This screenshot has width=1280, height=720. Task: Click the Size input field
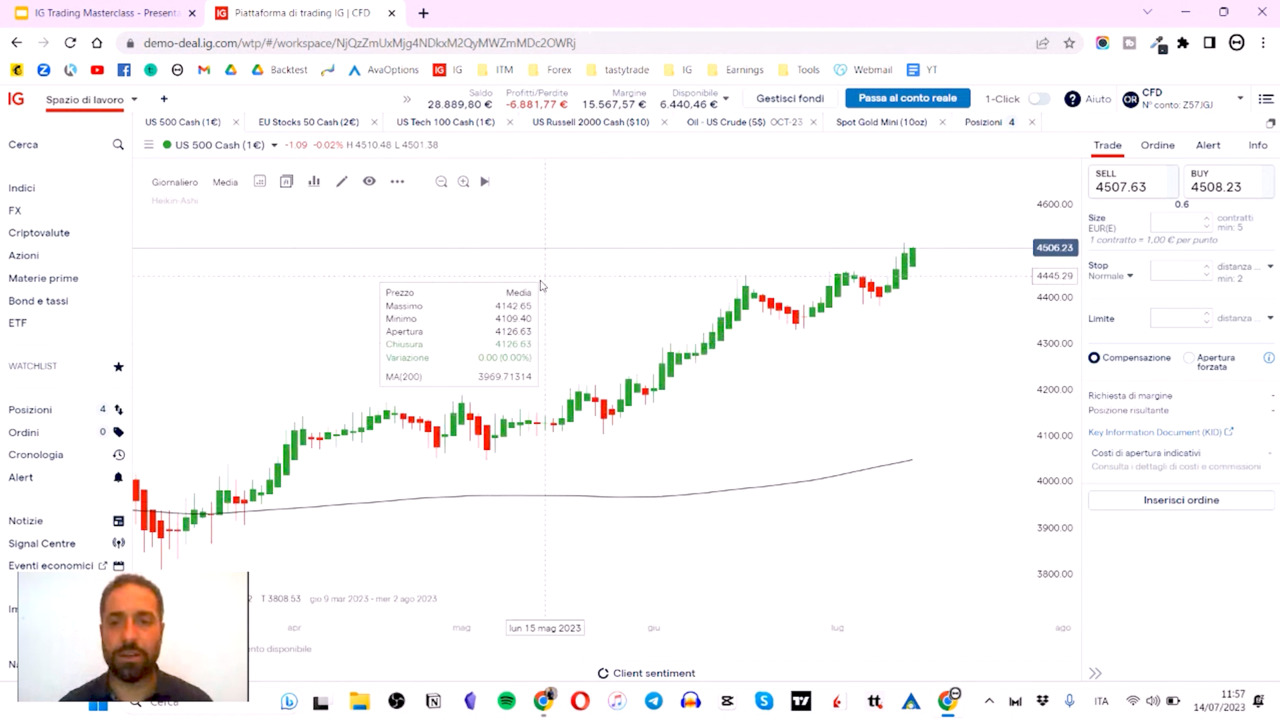point(1177,223)
